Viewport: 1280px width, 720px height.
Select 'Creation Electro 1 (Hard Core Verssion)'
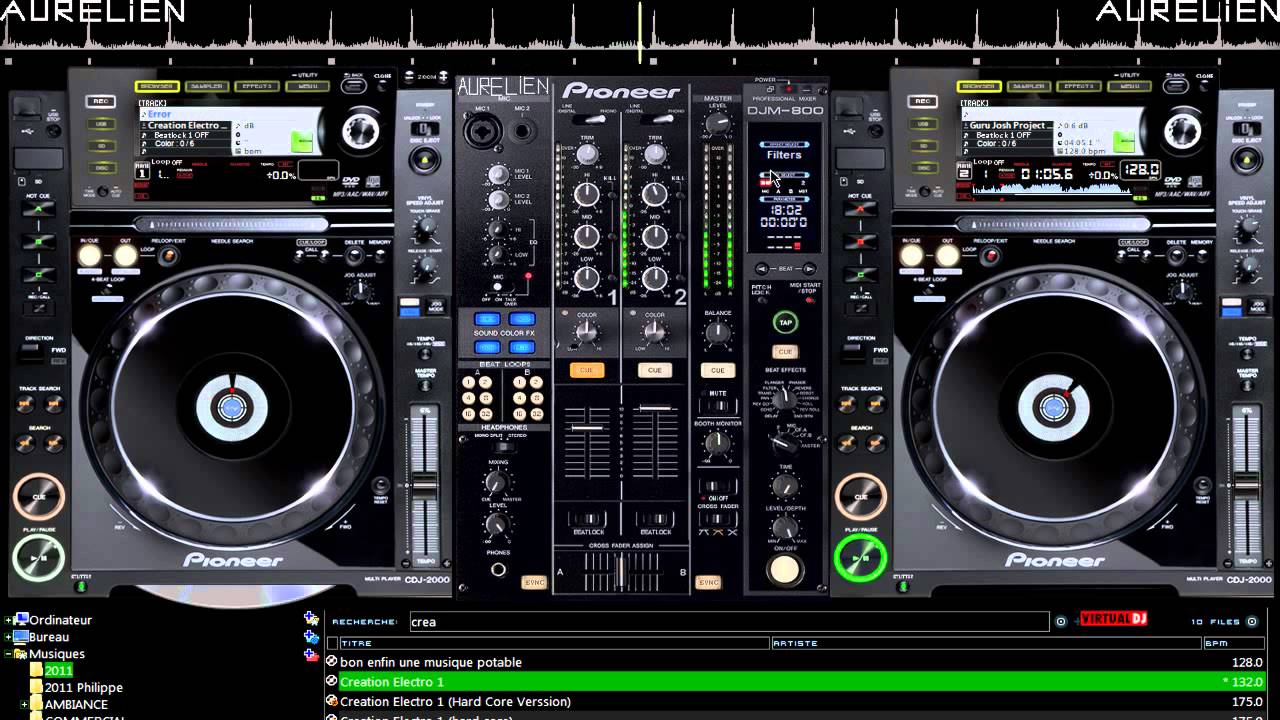796,702
